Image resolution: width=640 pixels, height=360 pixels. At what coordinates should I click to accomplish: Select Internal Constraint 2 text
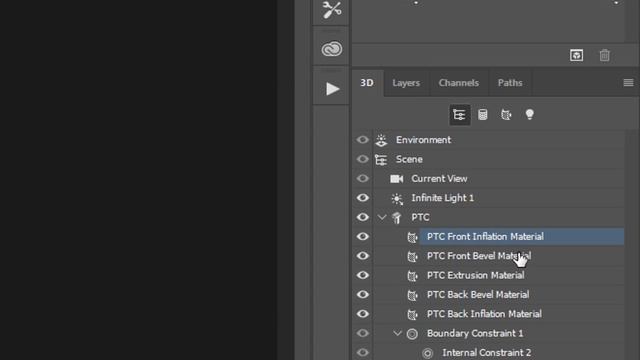coord(487,353)
